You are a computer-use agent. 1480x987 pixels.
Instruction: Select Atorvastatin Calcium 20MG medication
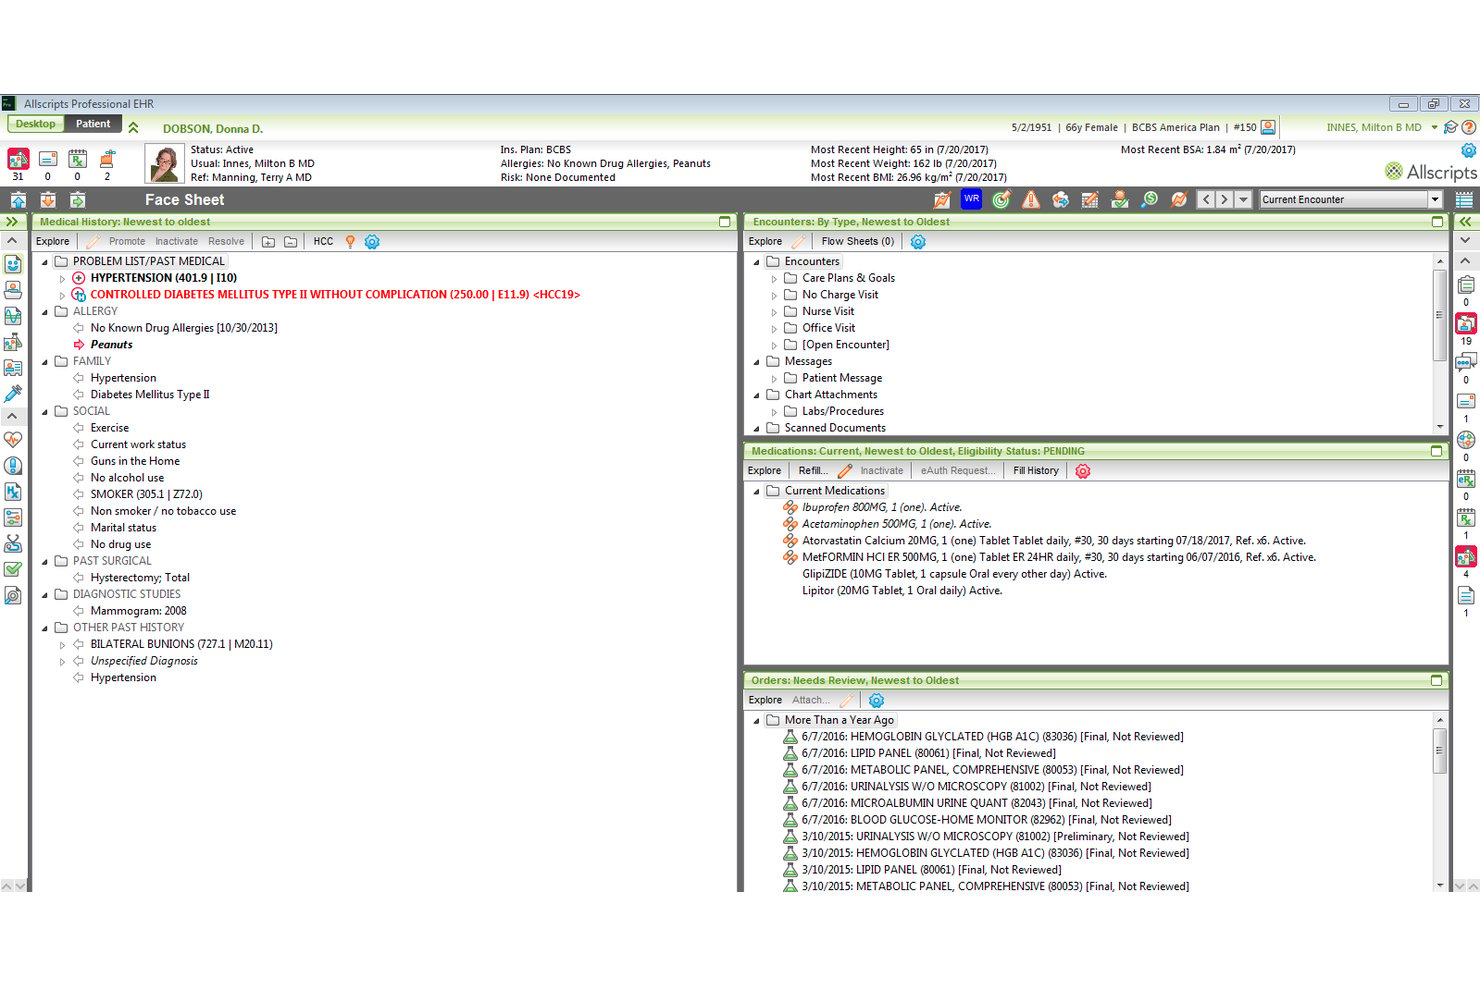(x=1054, y=541)
